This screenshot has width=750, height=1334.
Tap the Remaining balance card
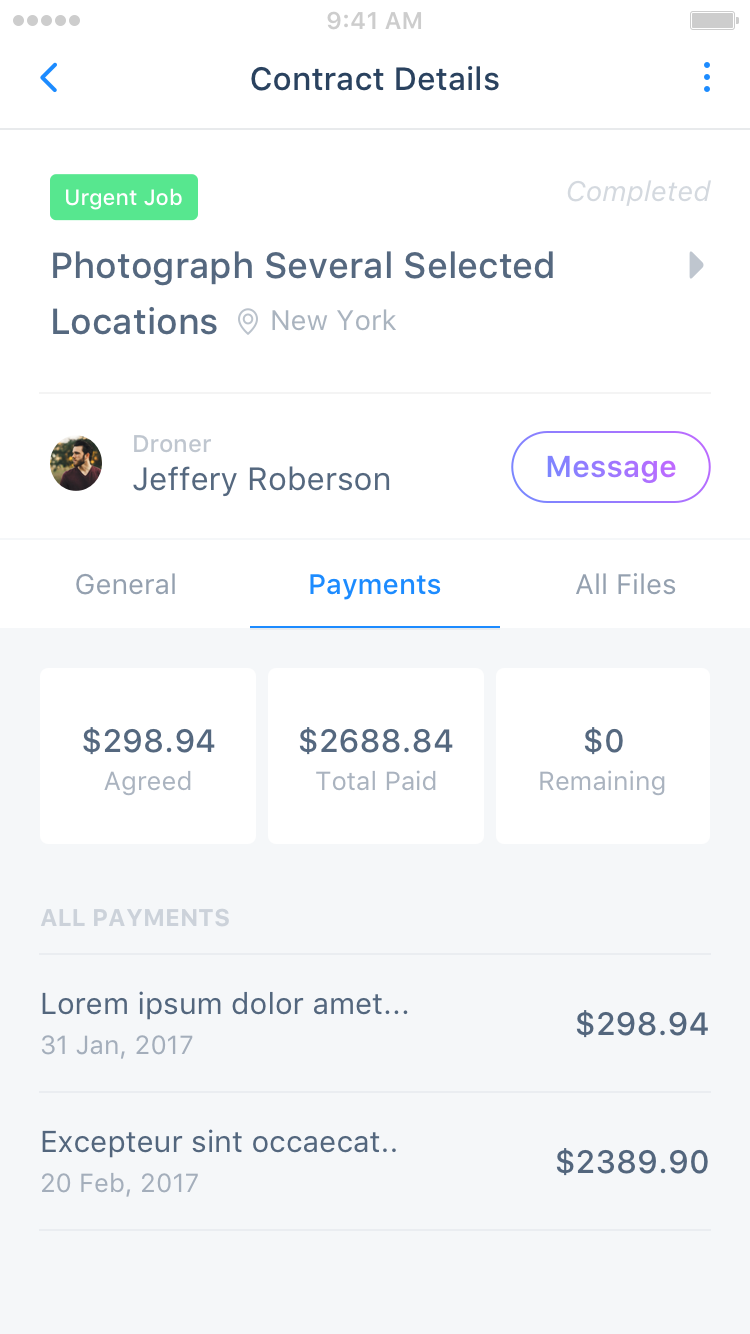point(603,756)
